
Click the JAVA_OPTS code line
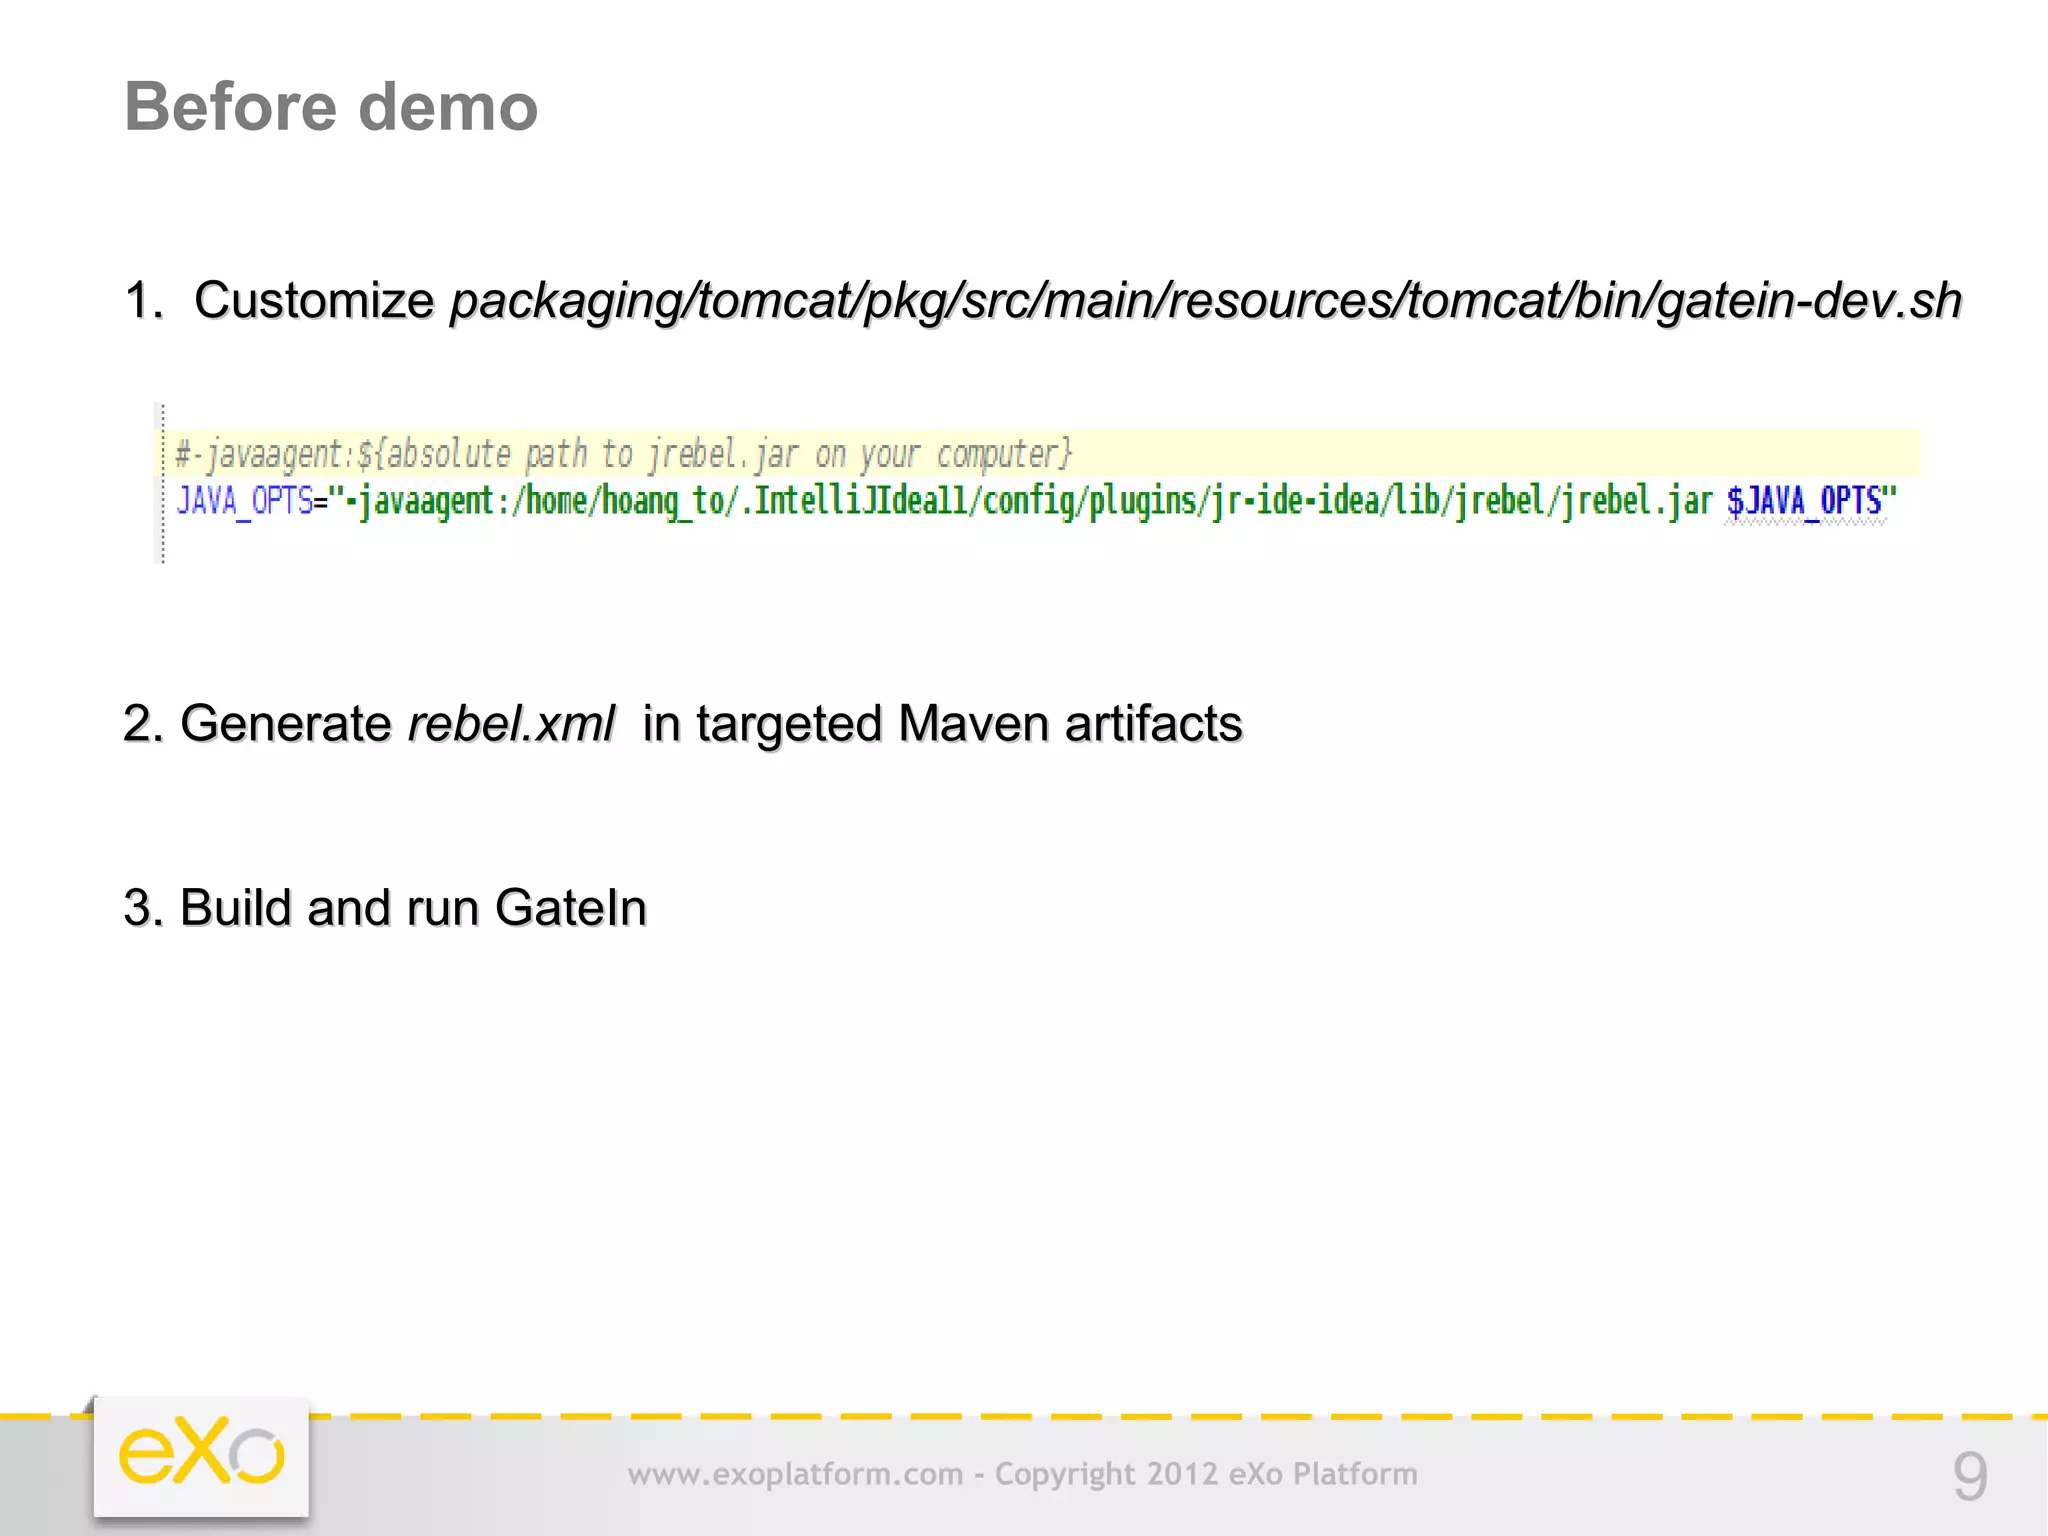click(1036, 502)
